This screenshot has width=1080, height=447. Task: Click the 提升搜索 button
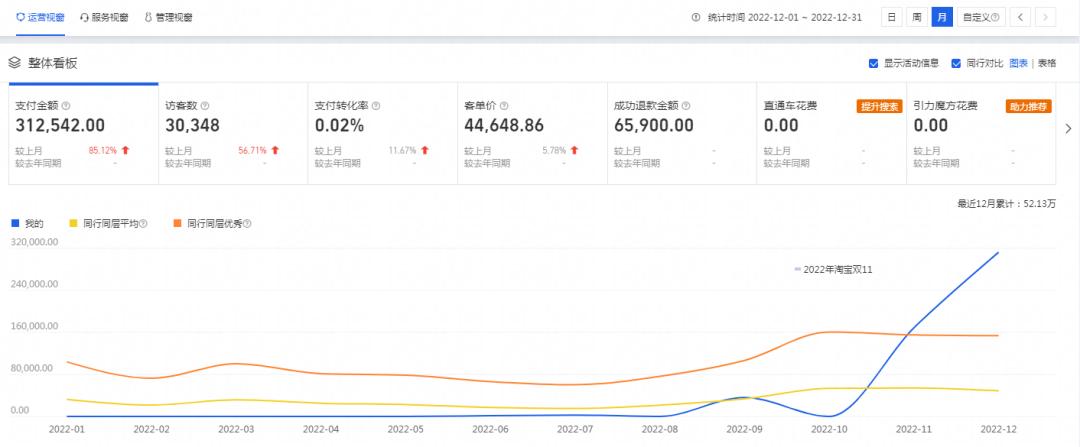(x=879, y=106)
